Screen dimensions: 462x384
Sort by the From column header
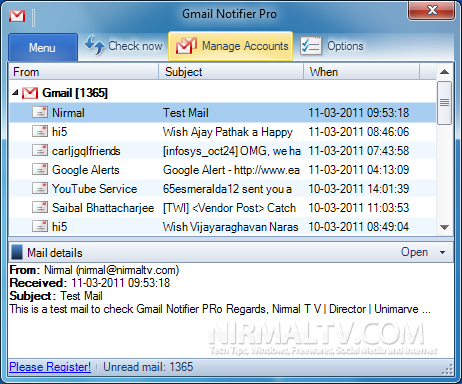click(x=83, y=72)
